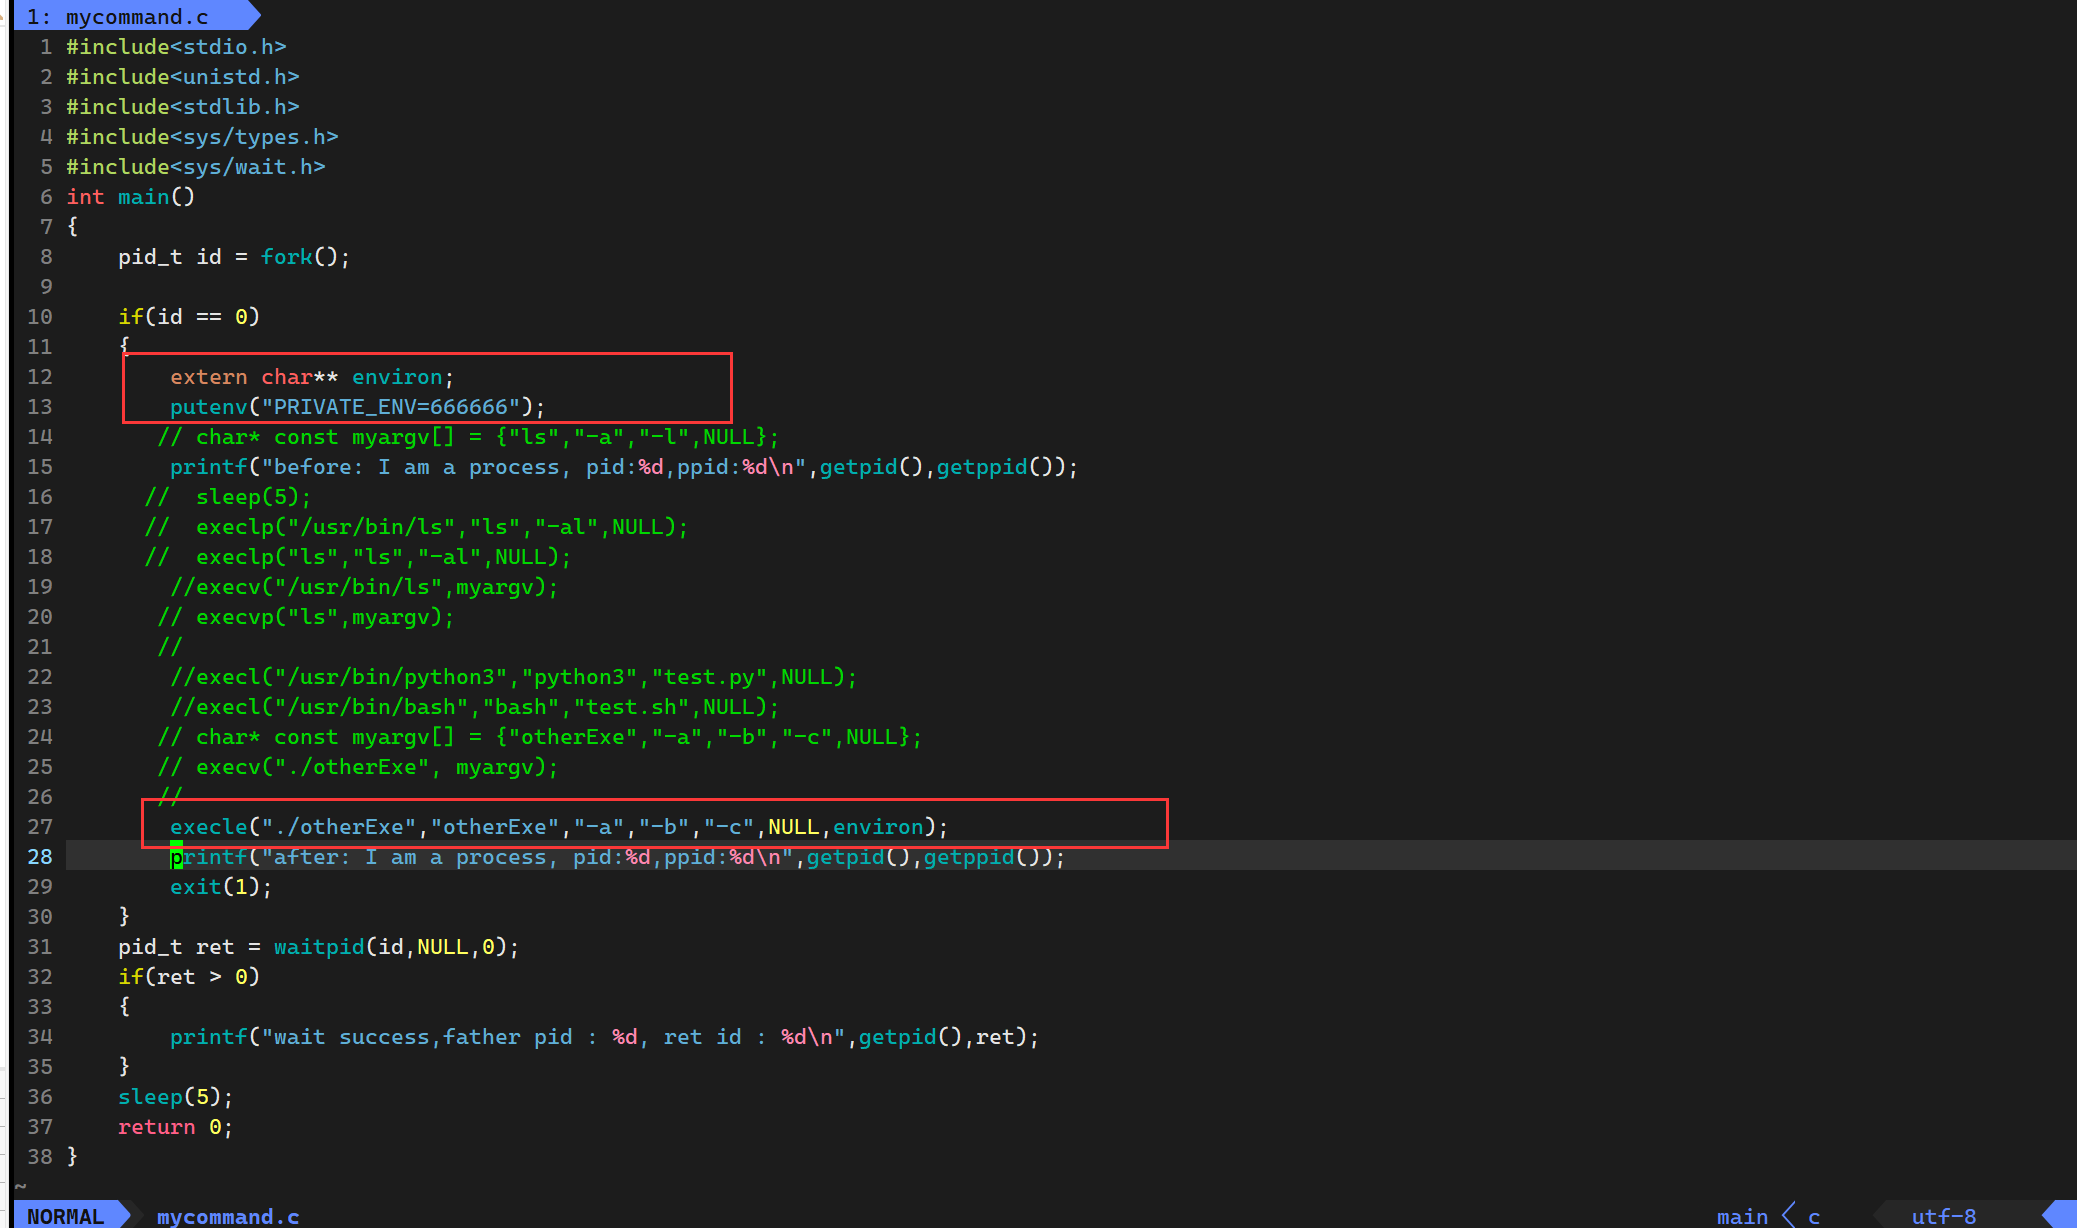Click the return 0; statement
The width and height of the screenshot is (2077, 1228).
[x=176, y=1127]
